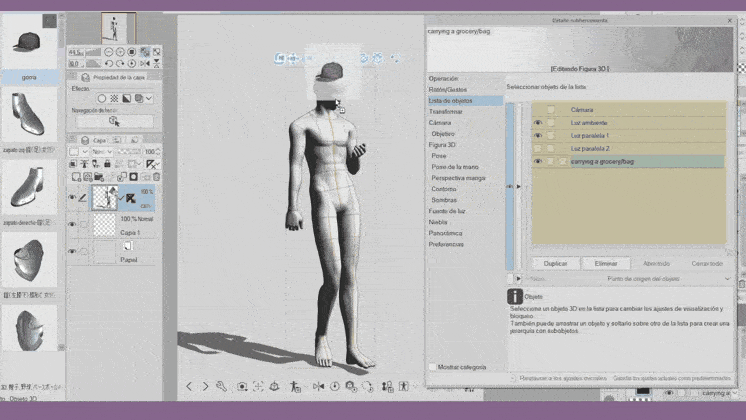Select border effect circle icon

point(101,98)
